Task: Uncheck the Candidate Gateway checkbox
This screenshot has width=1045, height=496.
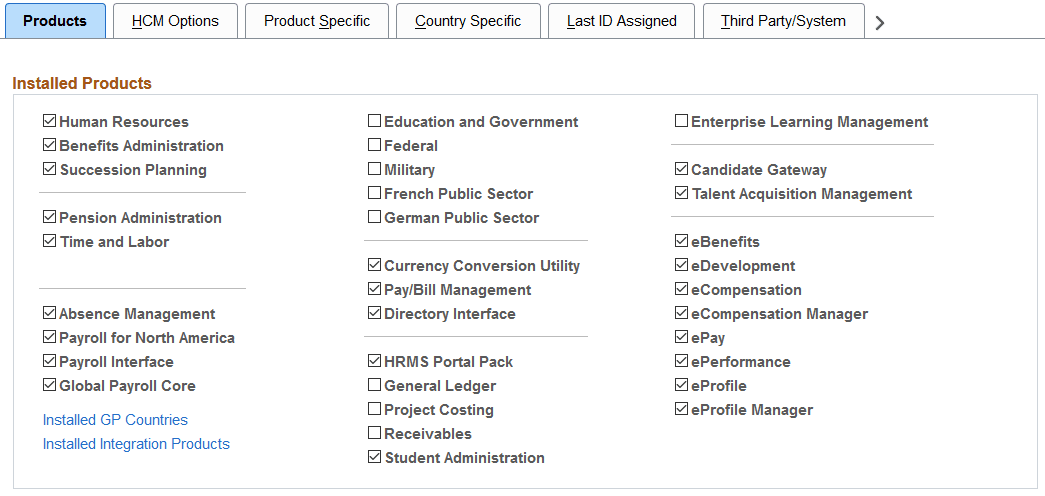Action: tap(681, 169)
